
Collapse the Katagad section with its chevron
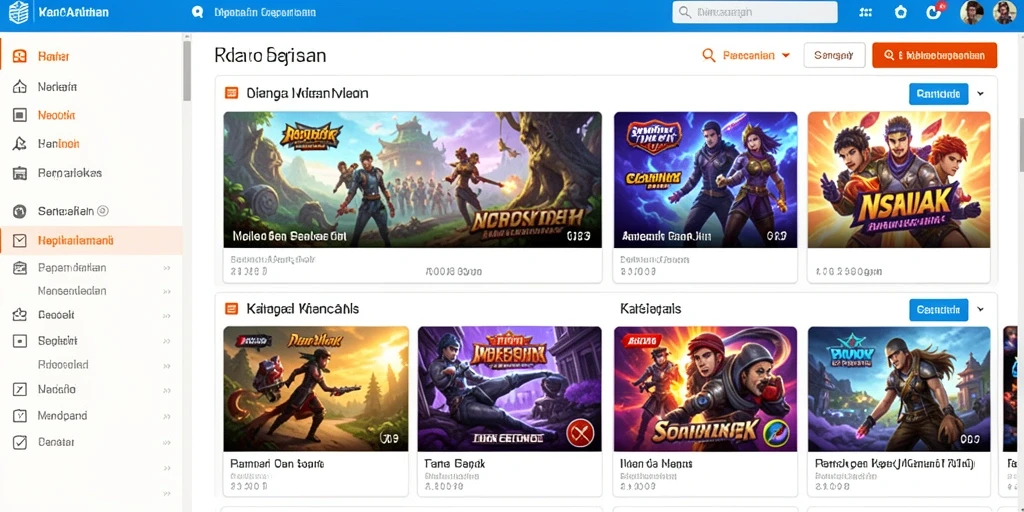click(x=980, y=309)
